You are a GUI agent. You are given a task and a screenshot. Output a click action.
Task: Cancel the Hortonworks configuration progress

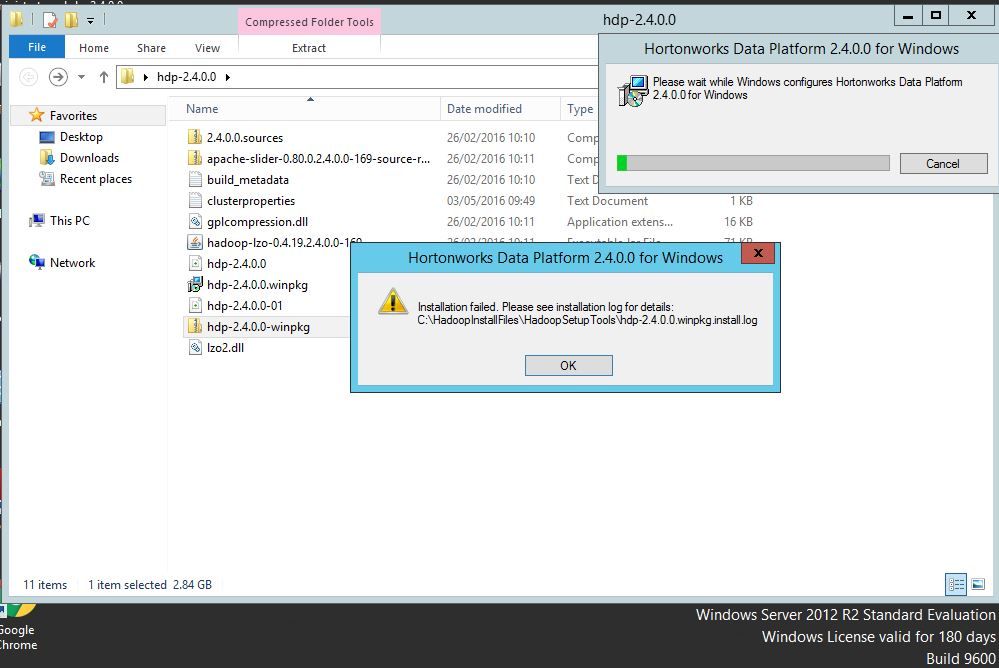pyautogui.click(x=943, y=163)
